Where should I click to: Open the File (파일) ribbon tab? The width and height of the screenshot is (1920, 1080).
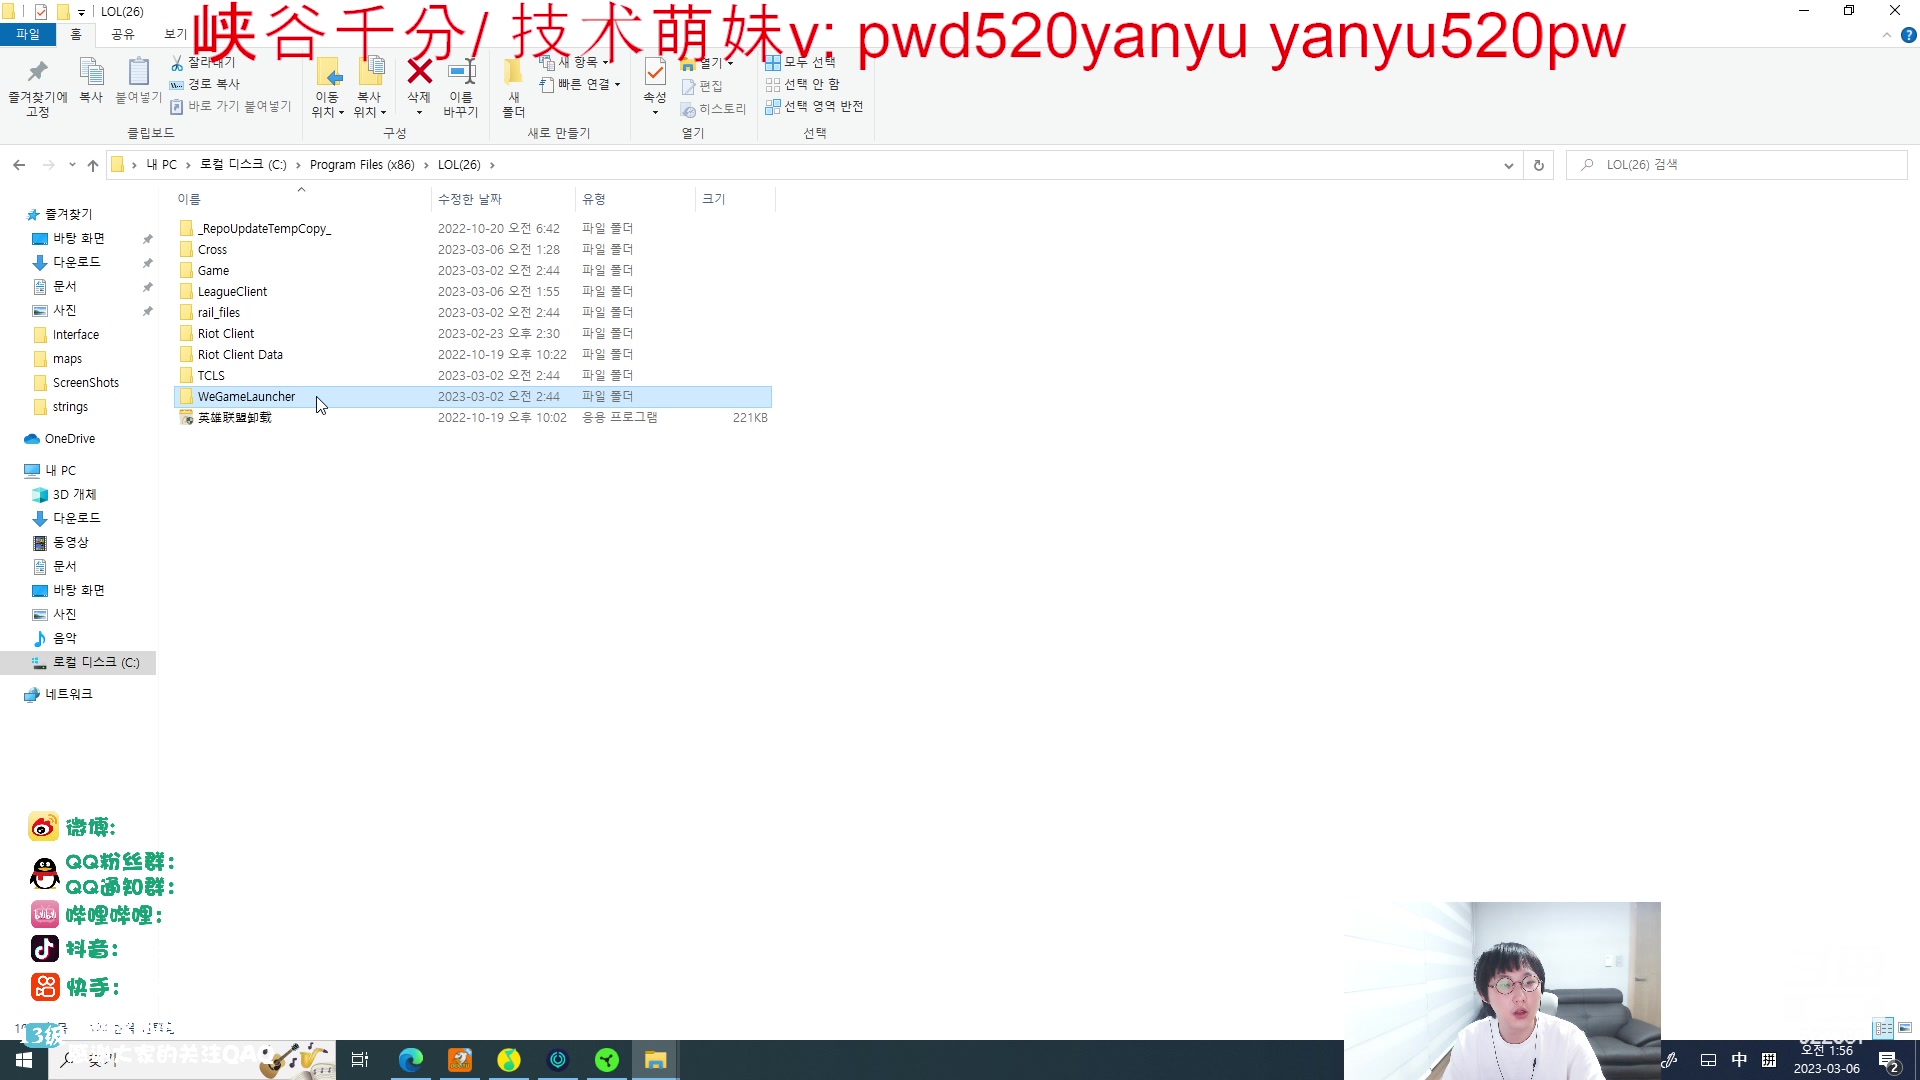coord(28,34)
